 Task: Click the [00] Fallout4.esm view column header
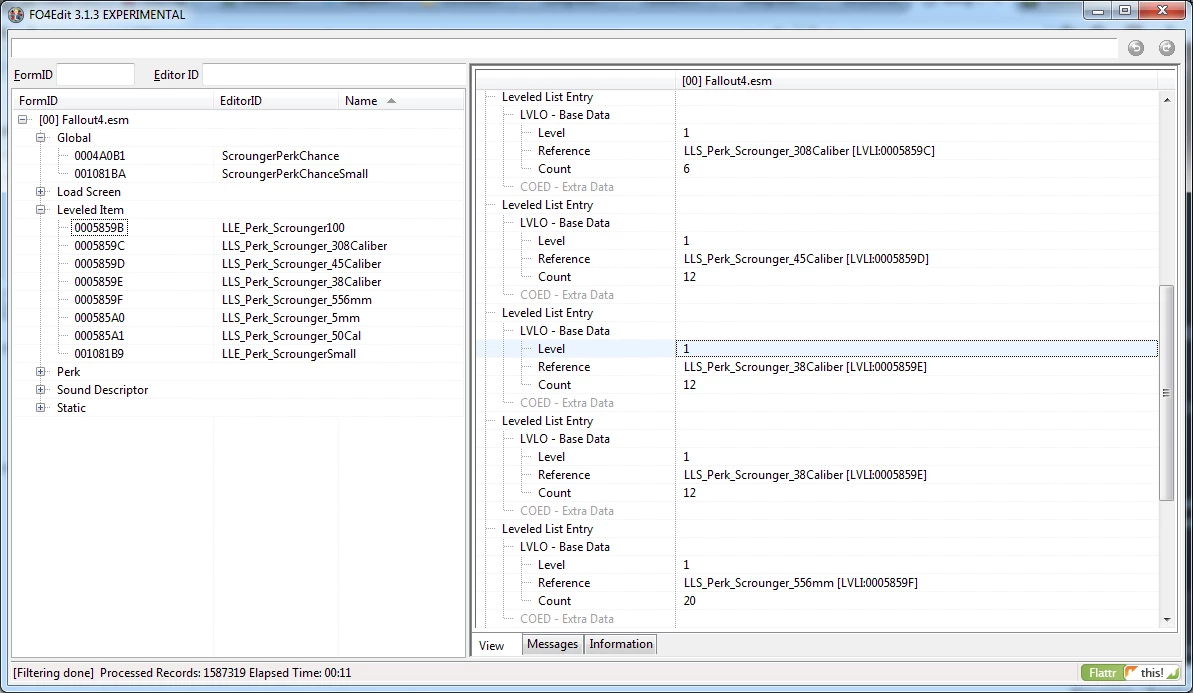point(916,81)
